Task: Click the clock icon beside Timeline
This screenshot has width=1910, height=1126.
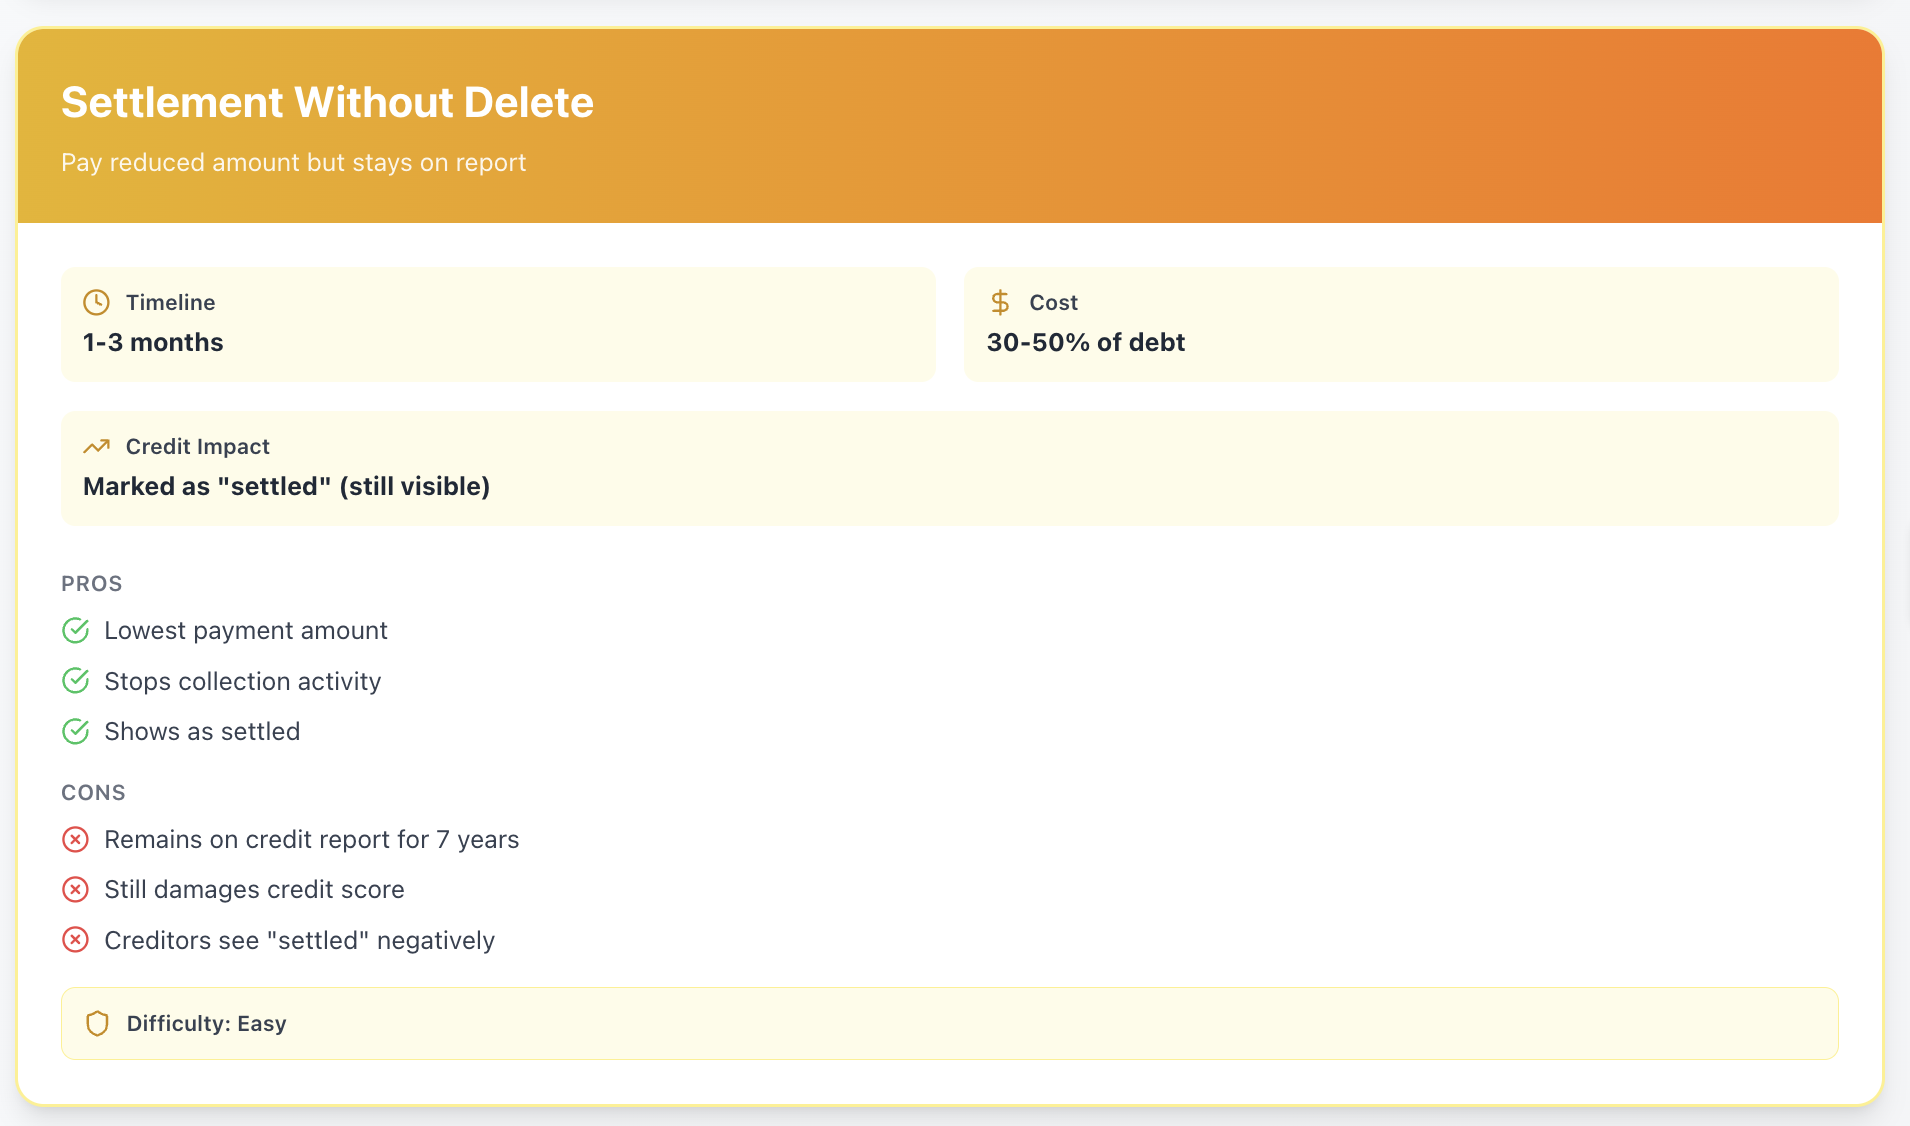Action: click(96, 302)
